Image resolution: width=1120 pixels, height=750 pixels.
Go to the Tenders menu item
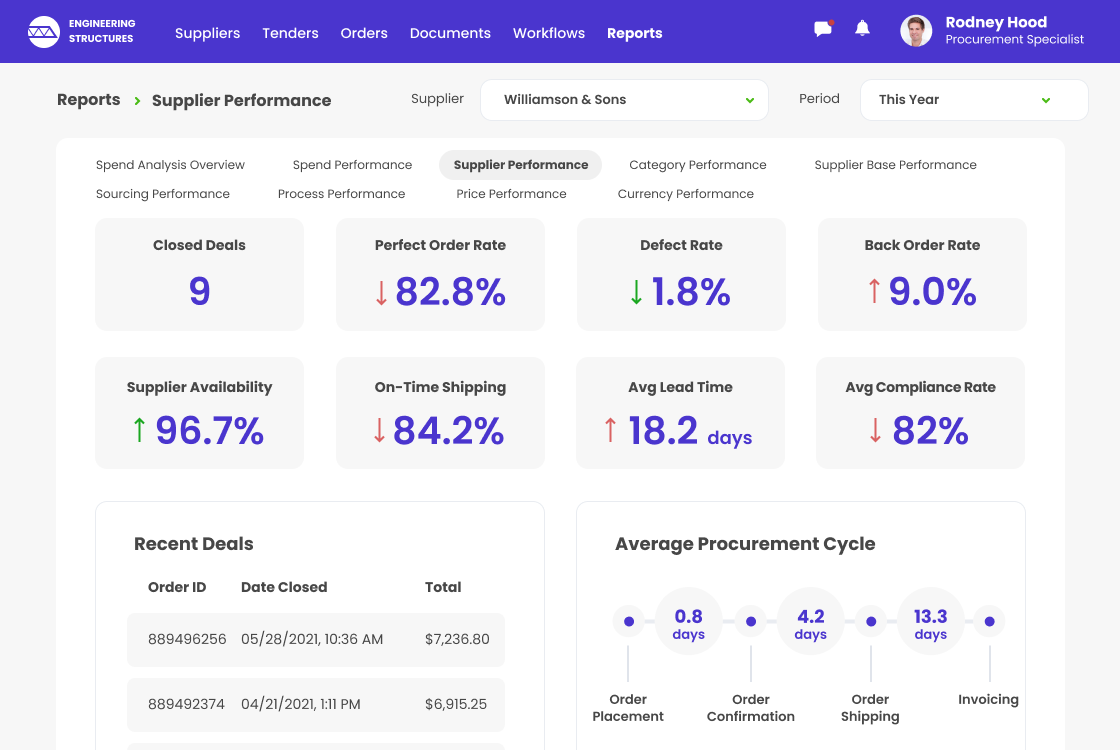click(x=290, y=33)
